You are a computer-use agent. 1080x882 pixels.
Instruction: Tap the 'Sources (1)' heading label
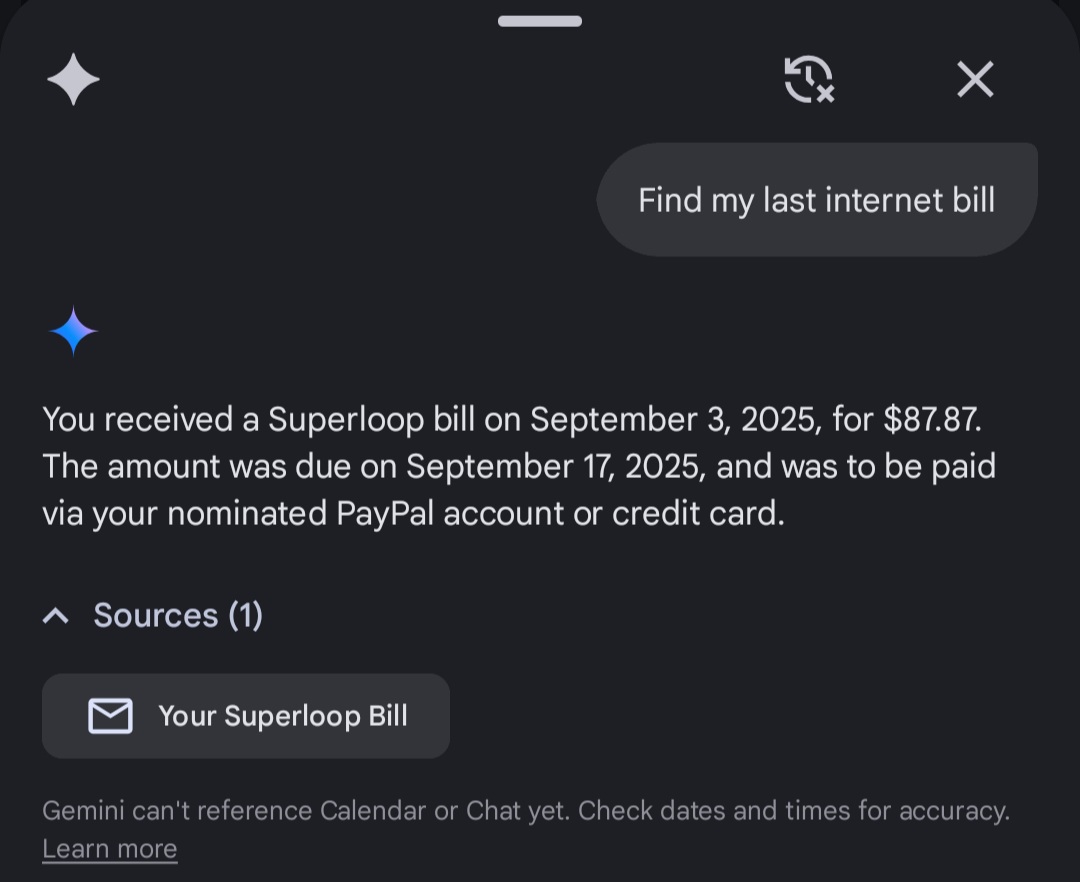pos(178,616)
